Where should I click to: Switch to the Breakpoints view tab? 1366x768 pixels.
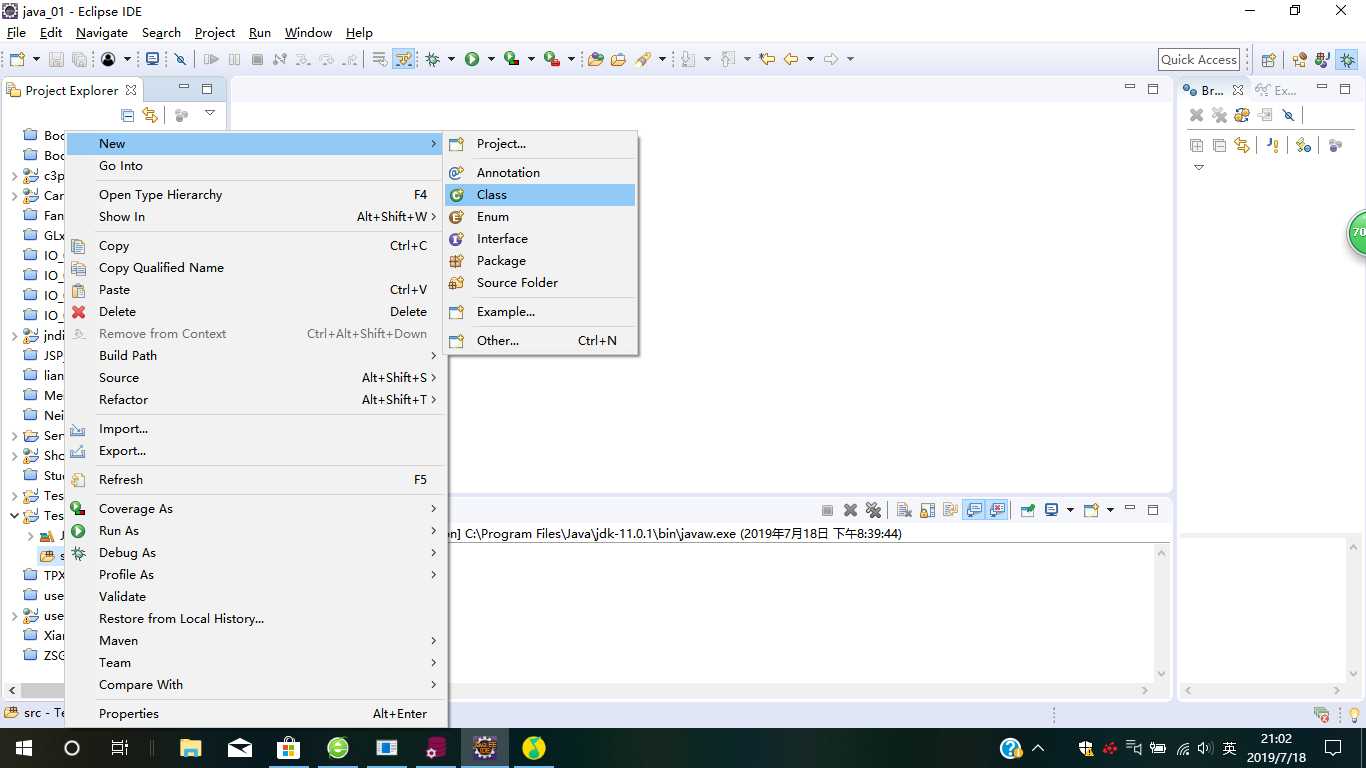[1212, 90]
